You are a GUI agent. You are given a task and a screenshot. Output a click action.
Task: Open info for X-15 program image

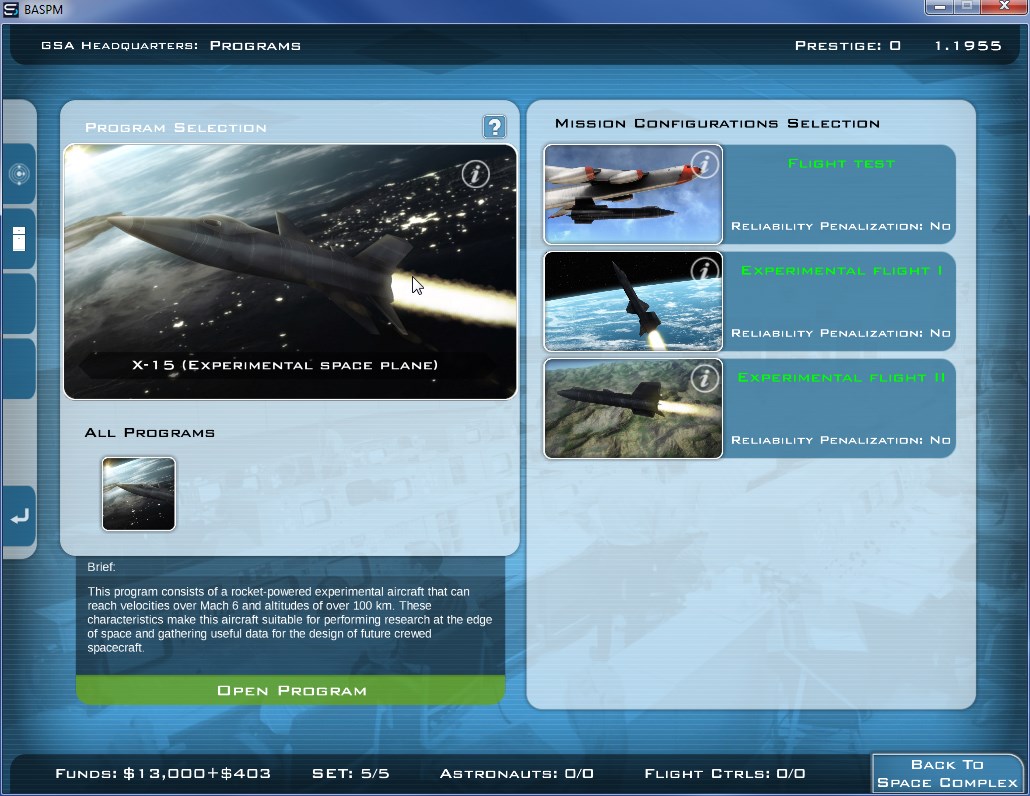click(476, 174)
